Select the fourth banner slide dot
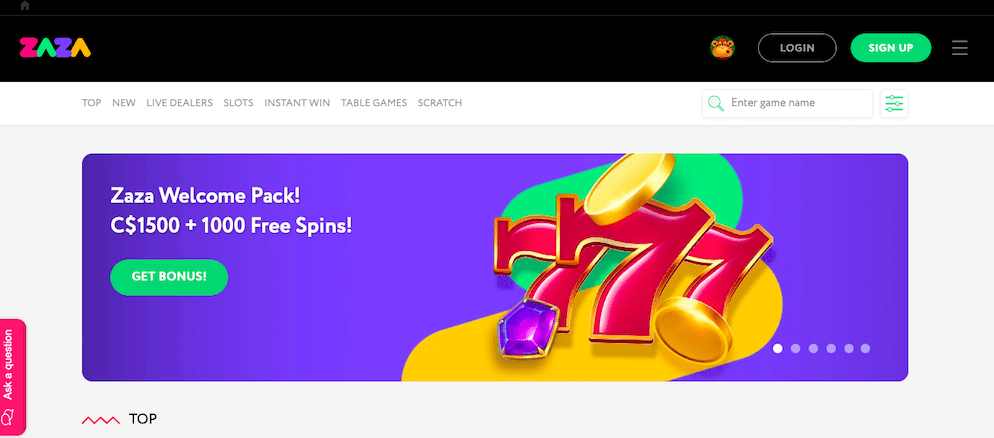Viewport: 994px width, 438px height. (830, 348)
